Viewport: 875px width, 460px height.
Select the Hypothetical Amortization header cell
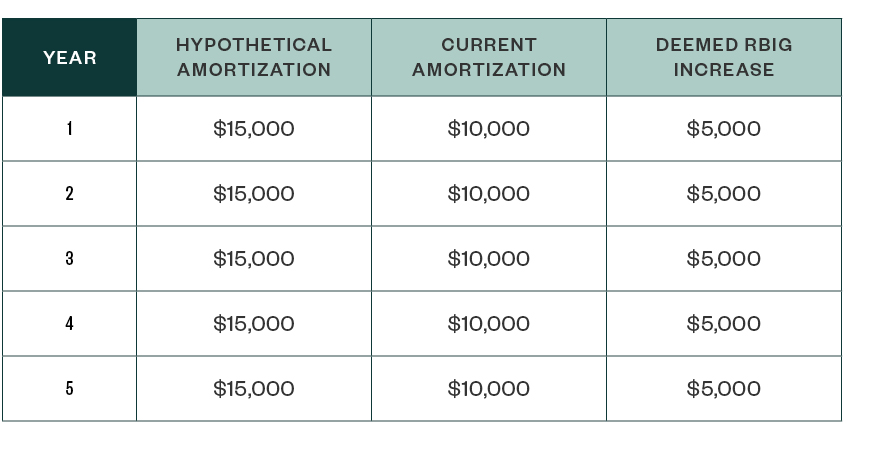253,58
